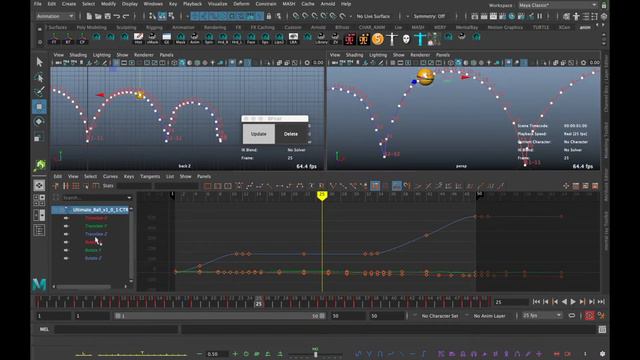
Task: Toggle the Rotate Z channel mute icon
Action: pyautogui.click(x=66, y=258)
